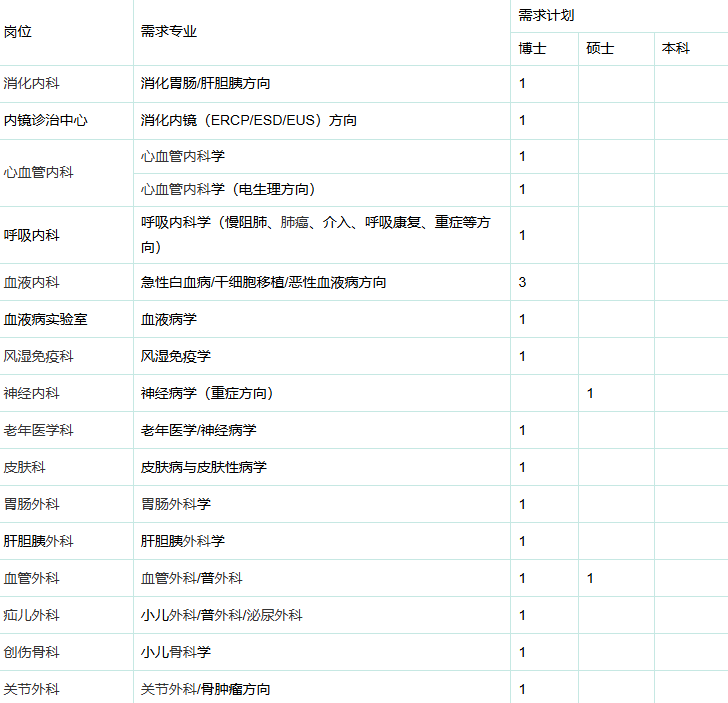
Task: Click the doctoral count 3 for 血液内科
Action: [x=522, y=283]
